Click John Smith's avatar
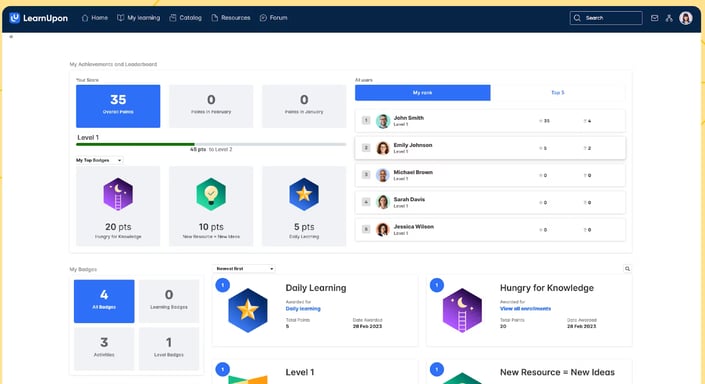Screen dimensions: 705x384 coord(383,121)
